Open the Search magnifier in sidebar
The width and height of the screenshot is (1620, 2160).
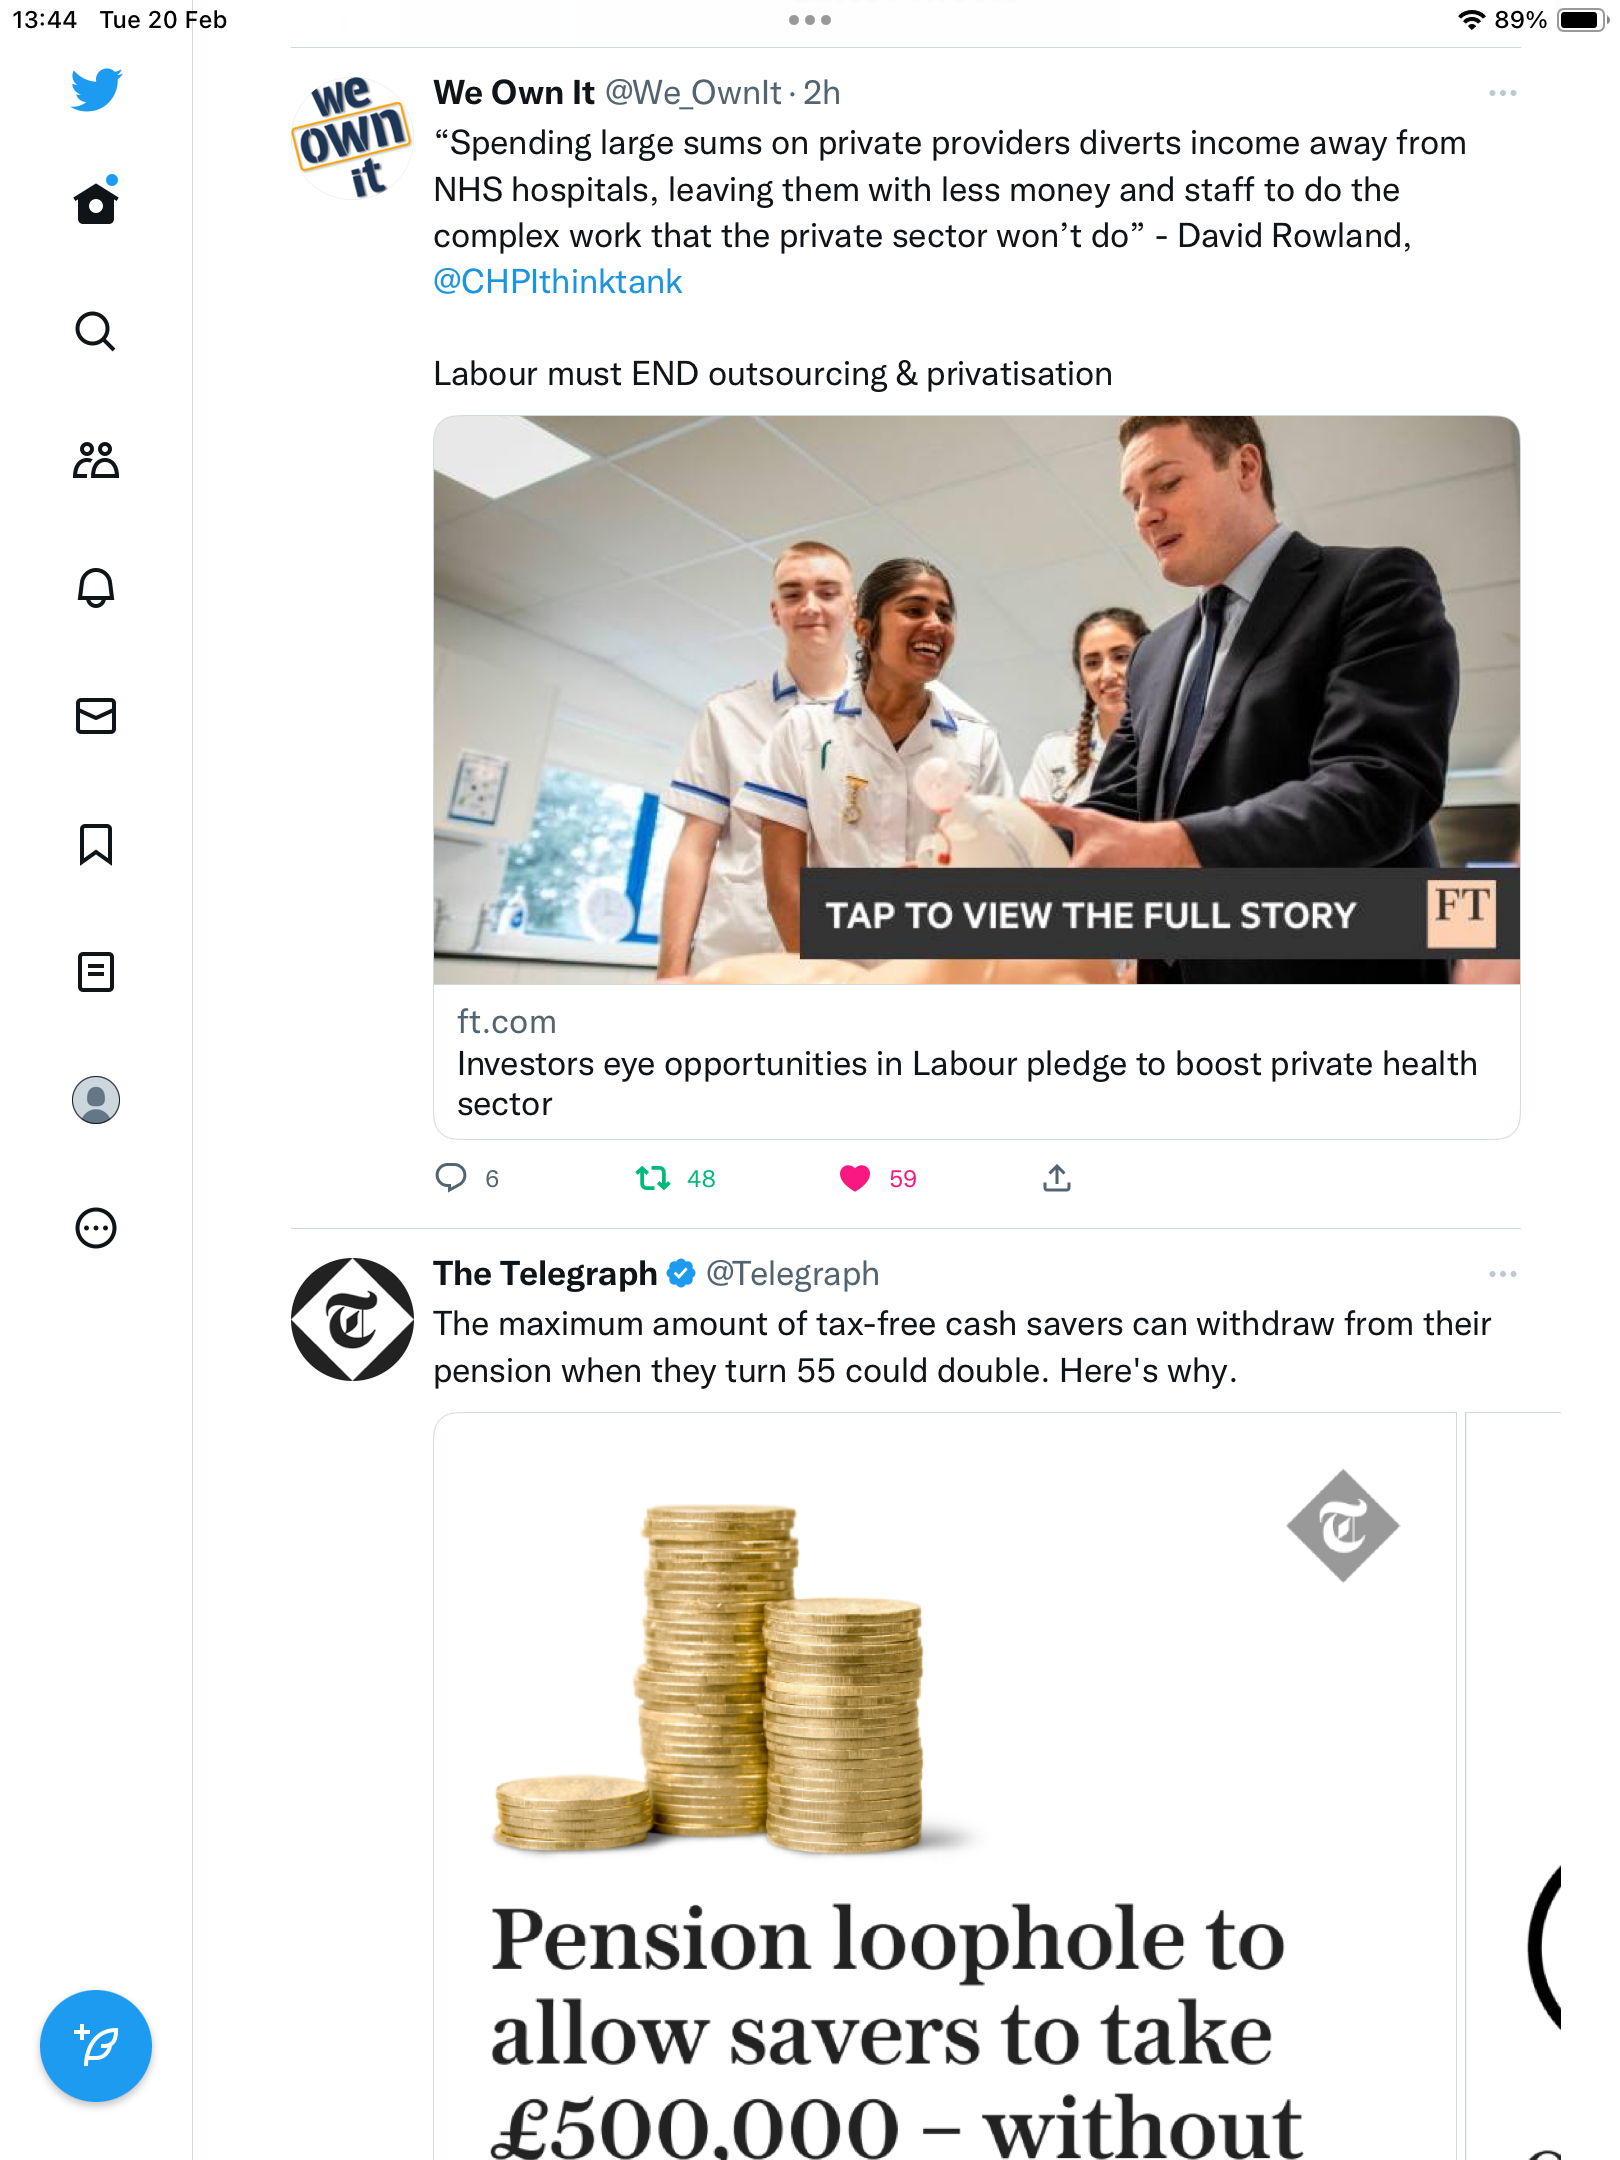[96, 331]
